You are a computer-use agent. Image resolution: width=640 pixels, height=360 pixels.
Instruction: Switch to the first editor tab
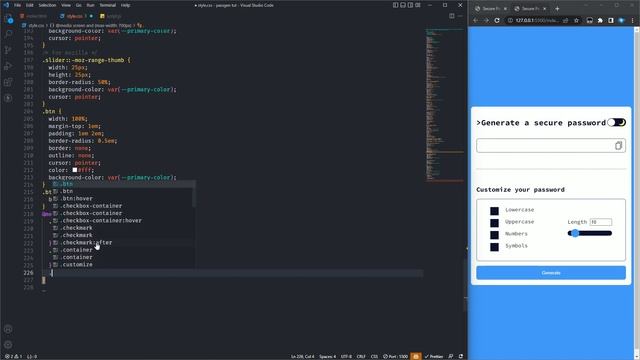36,16
